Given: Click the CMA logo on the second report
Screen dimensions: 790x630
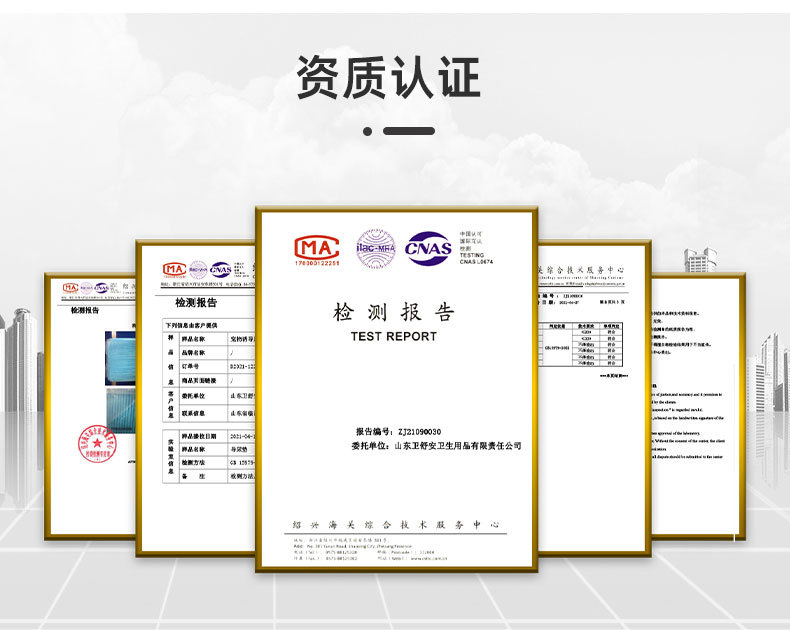Looking at the screenshot, I should (x=174, y=270).
